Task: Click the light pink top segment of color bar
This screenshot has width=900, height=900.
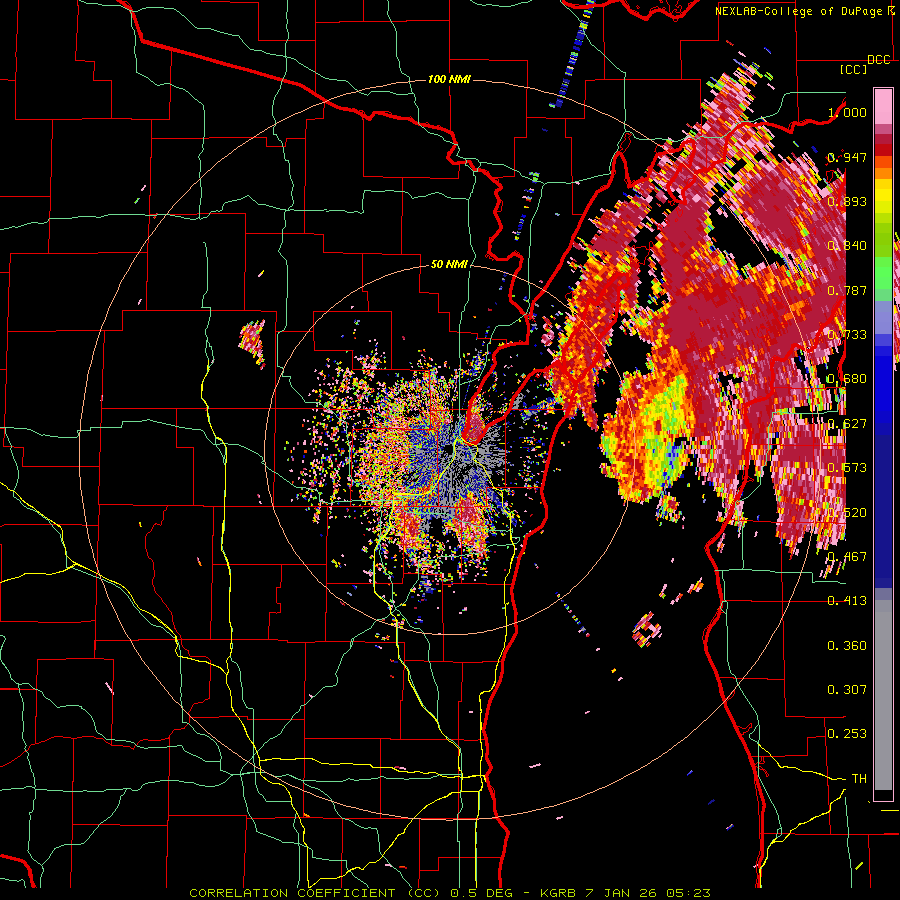Action: pos(883,106)
